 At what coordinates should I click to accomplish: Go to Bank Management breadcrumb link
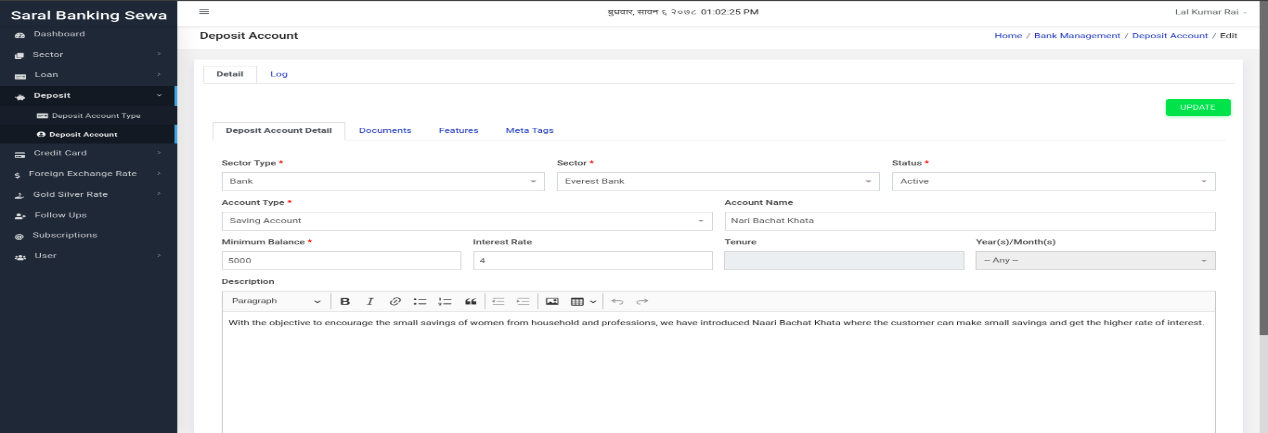pos(1077,36)
